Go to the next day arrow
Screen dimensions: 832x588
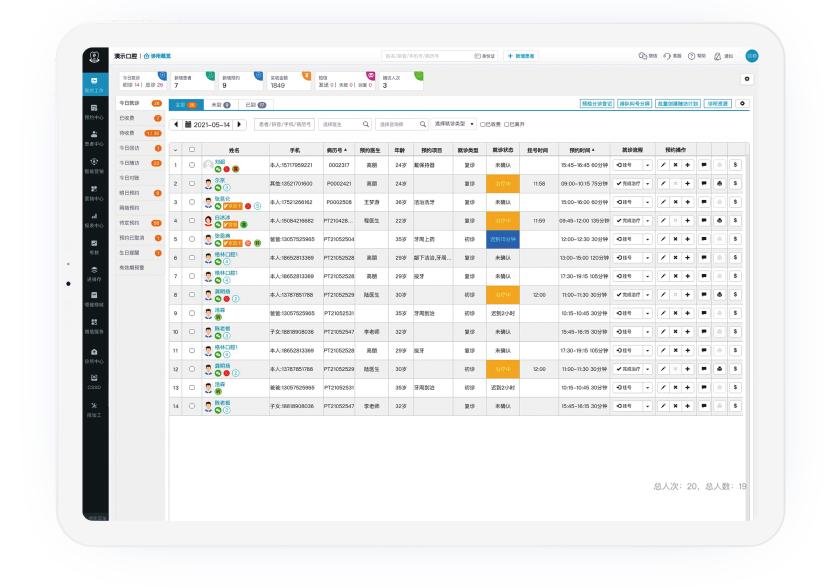(x=239, y=124)
